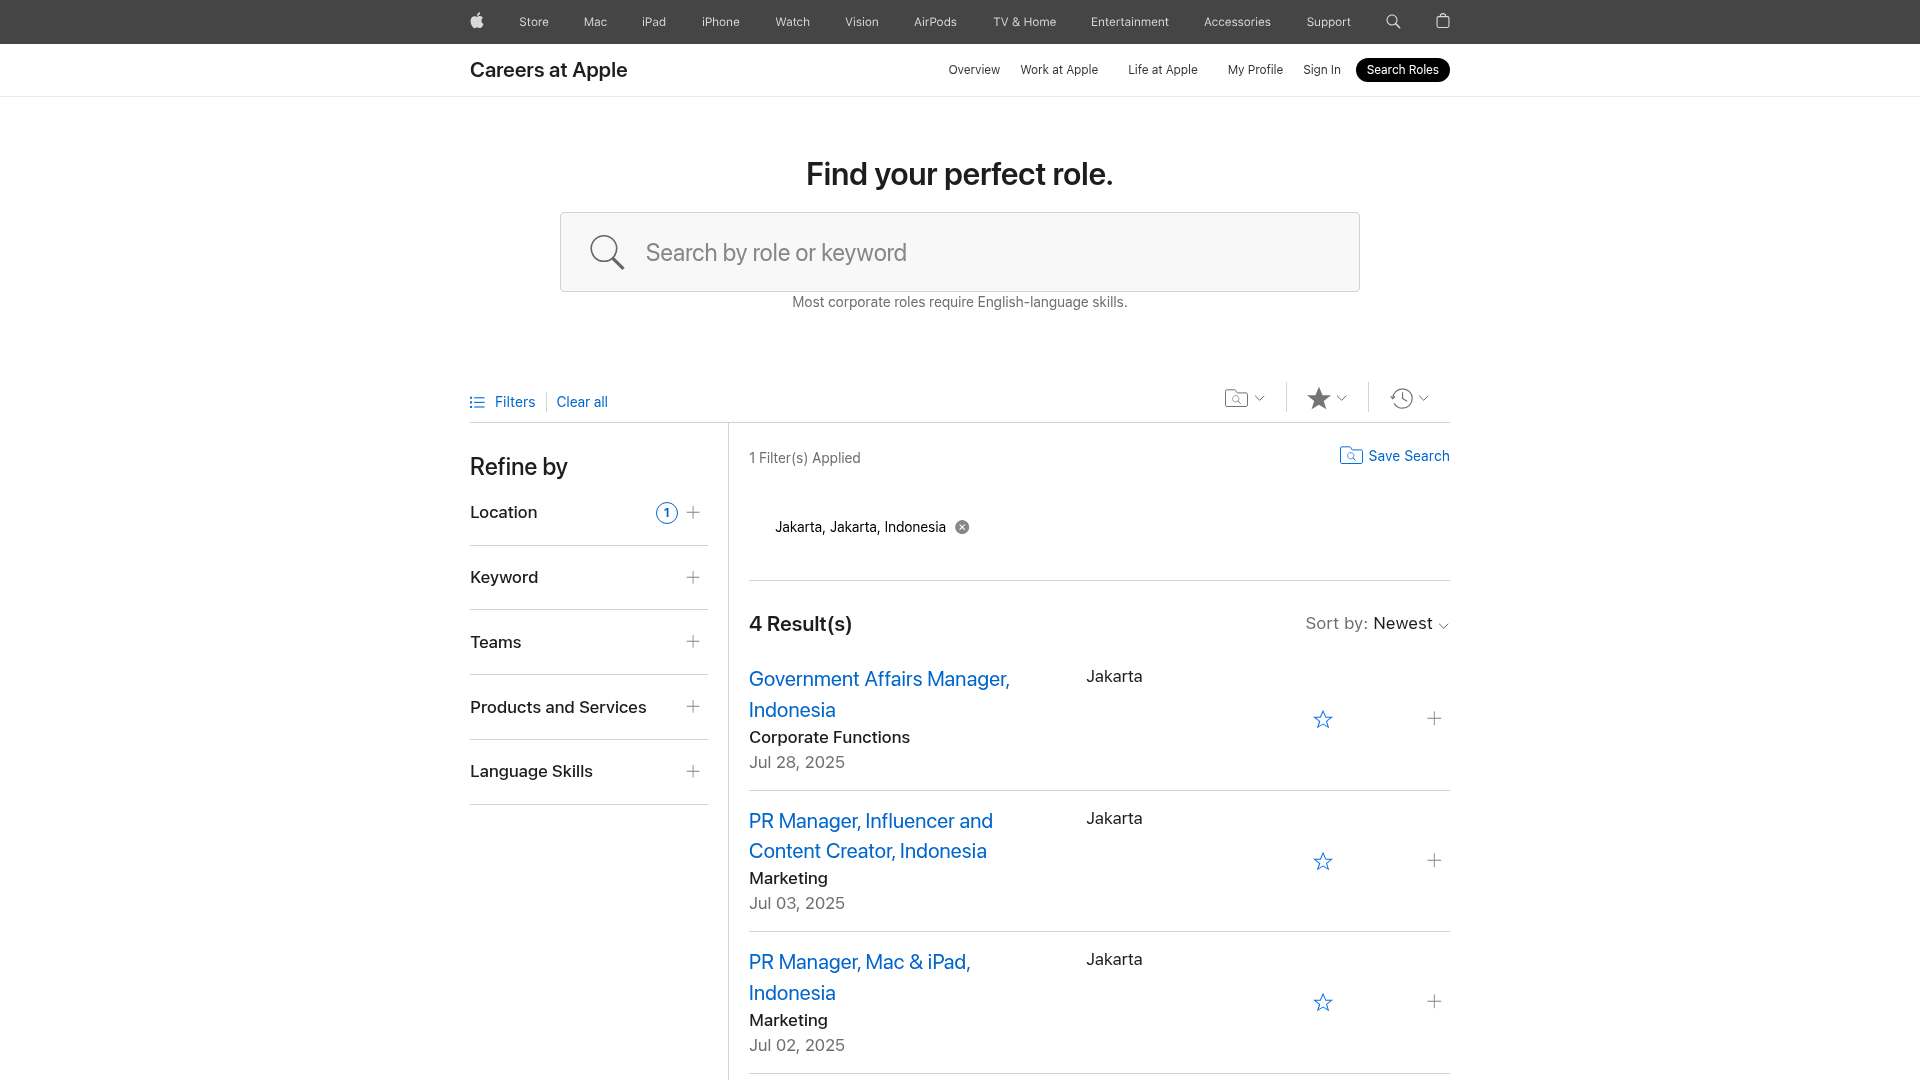This screenshot has height=1080, width=1920.
Task: Open PR Manager, Mac & iPad, Indonesia job
Action: tap(860, 977)
